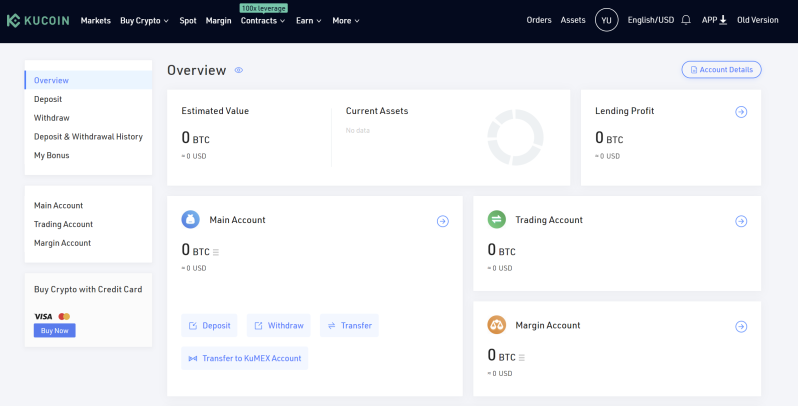
Task: Click the KuCoin logo
Action: pos(38,20)
